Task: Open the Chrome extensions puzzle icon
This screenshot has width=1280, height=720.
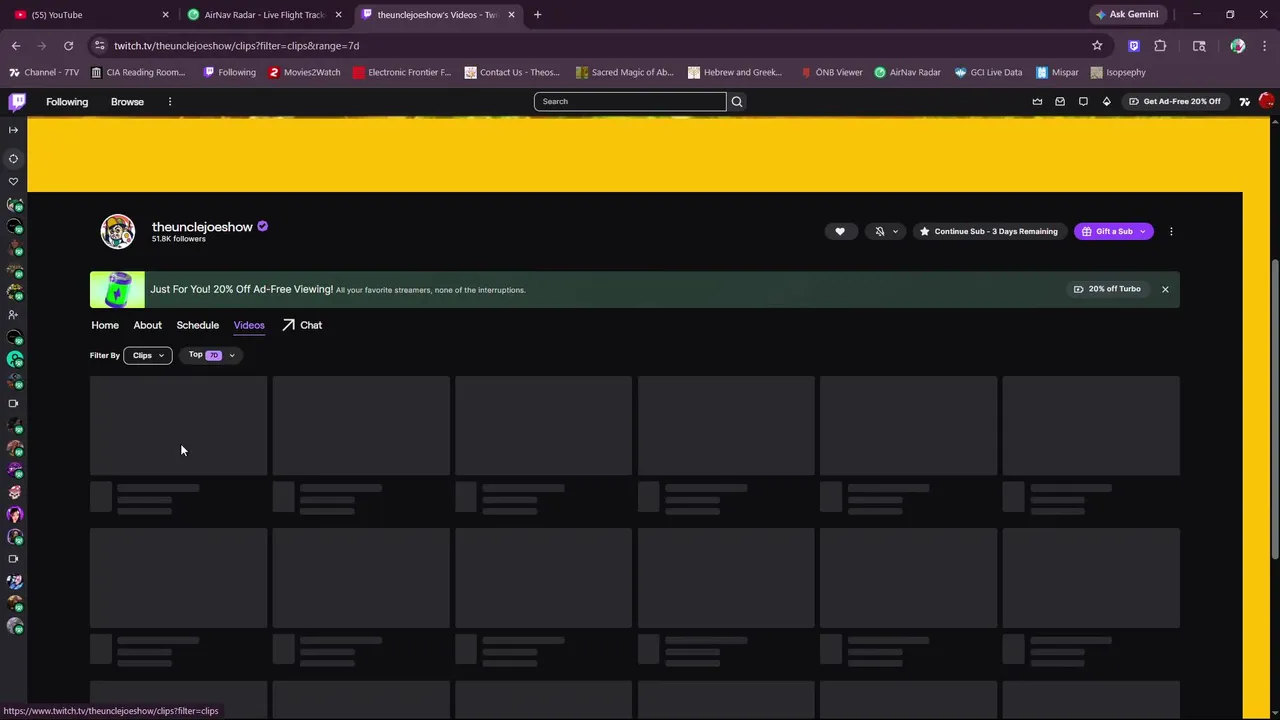Action: (x=1160, y=45)
